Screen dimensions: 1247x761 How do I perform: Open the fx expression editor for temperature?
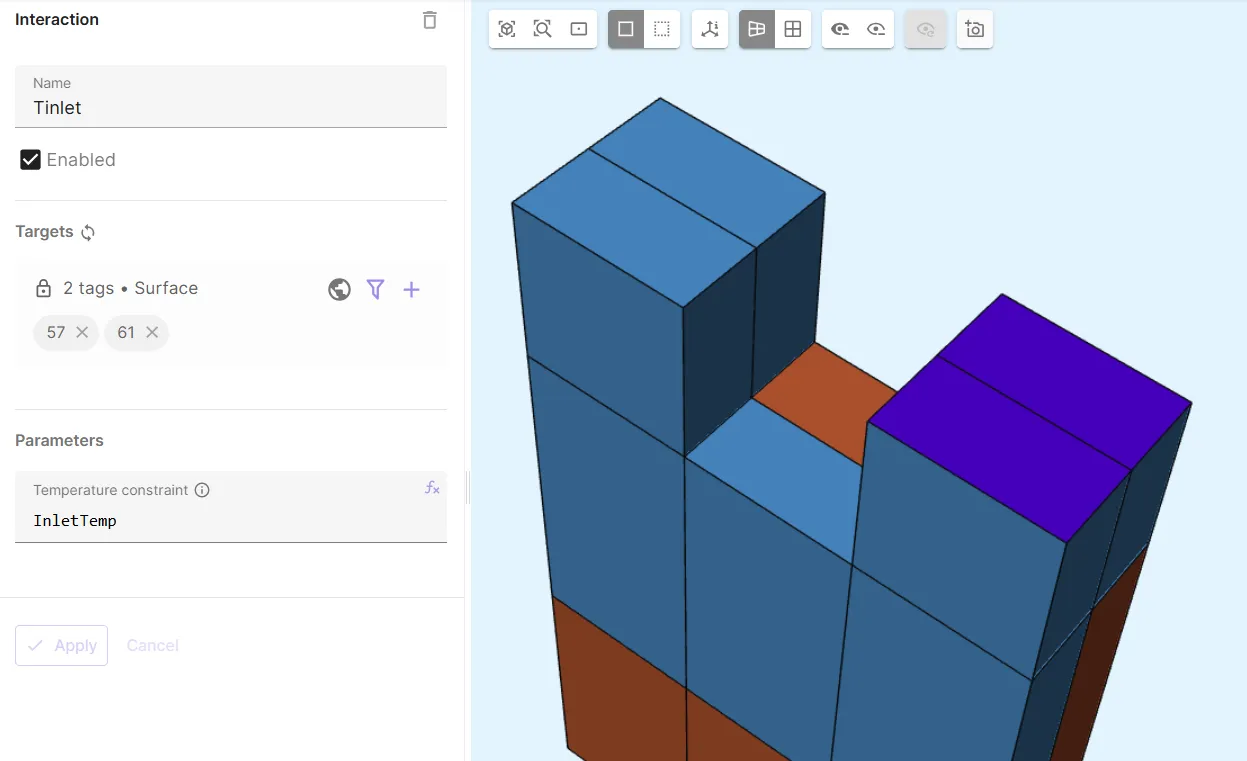coord(432,488)
